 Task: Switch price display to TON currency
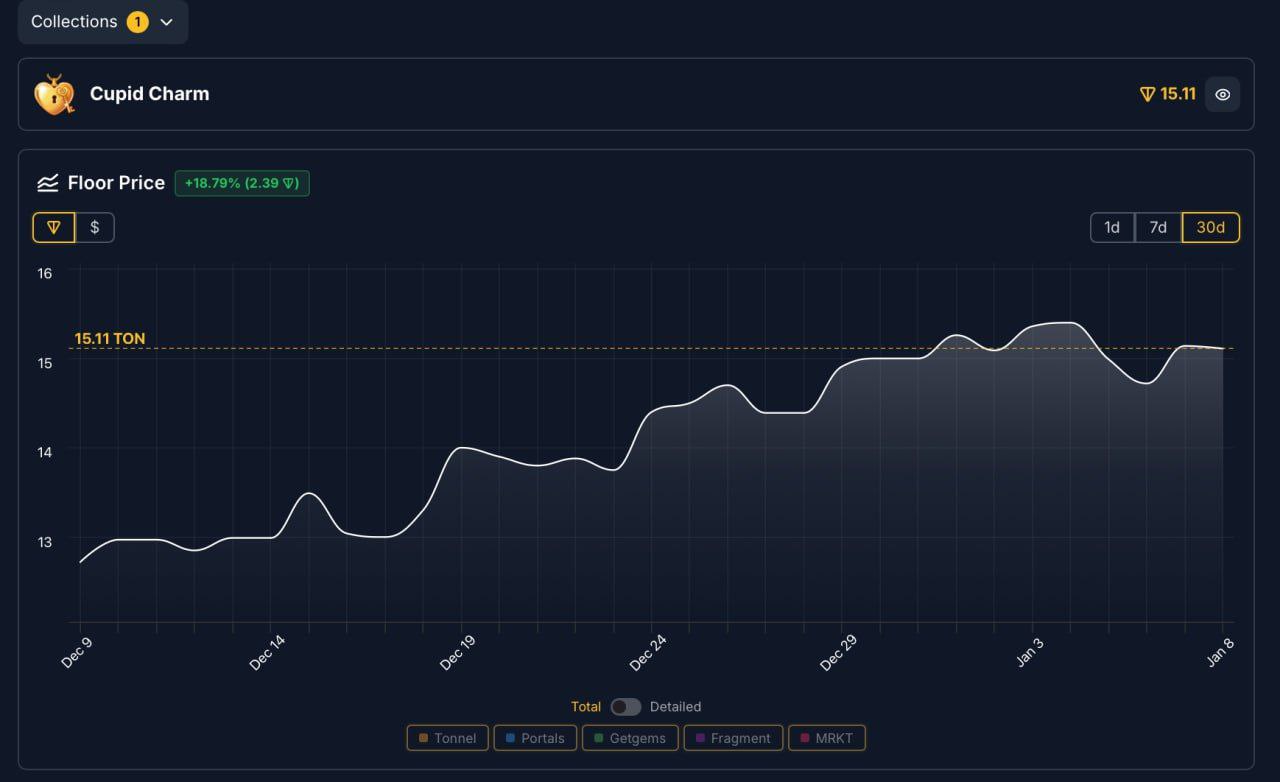[54, 228]
